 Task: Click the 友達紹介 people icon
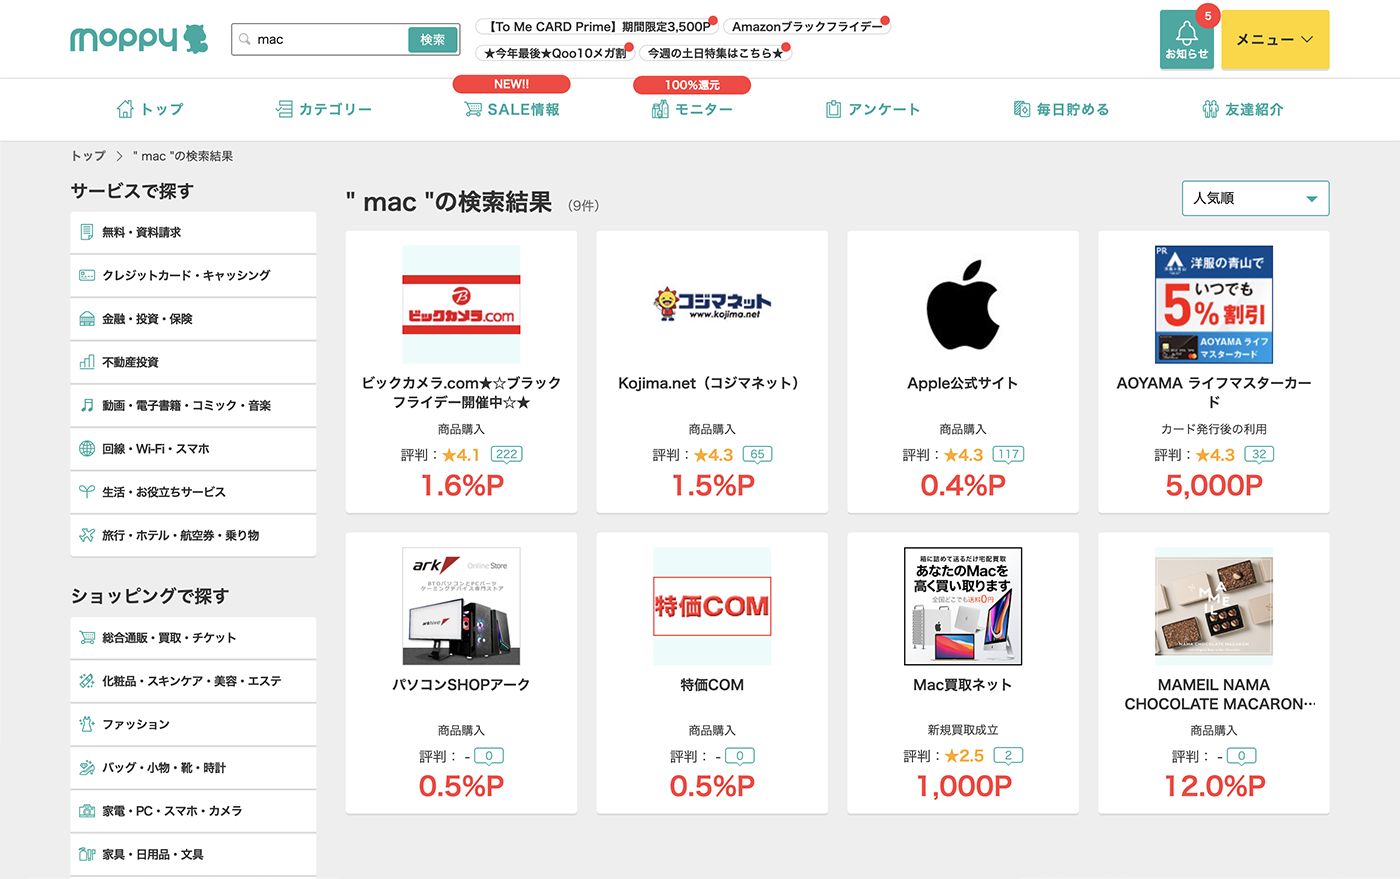tap(1210, 109)
